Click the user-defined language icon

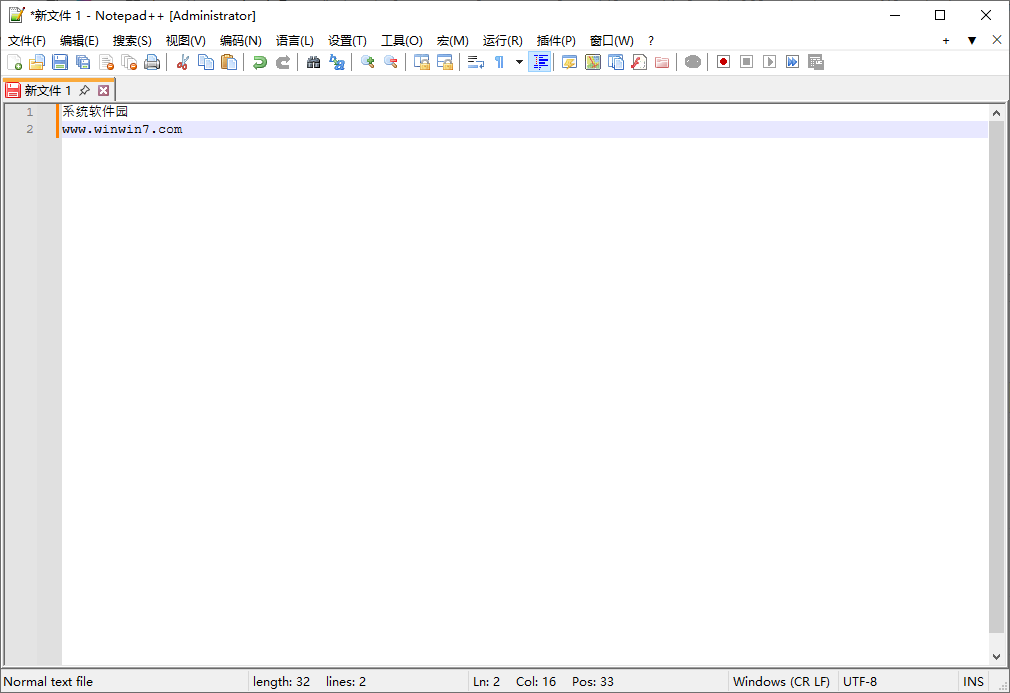(569, 62)
